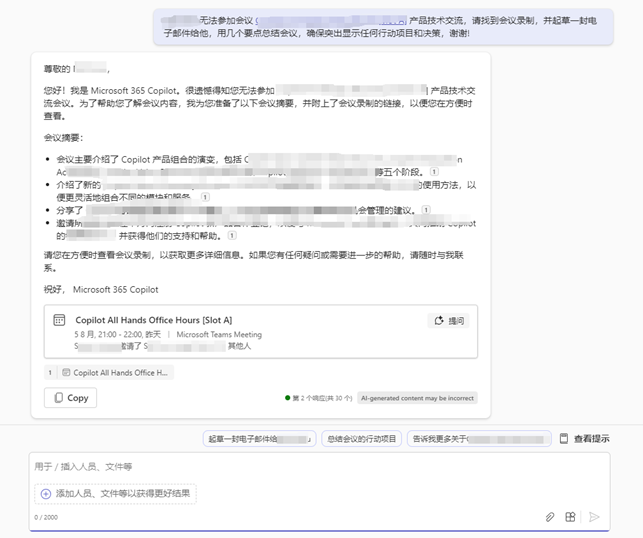Click the Microsoft Teams Meeting text on card
Image resolution: width=643 pixels, height=538 pixels.
tap(219, 335)
